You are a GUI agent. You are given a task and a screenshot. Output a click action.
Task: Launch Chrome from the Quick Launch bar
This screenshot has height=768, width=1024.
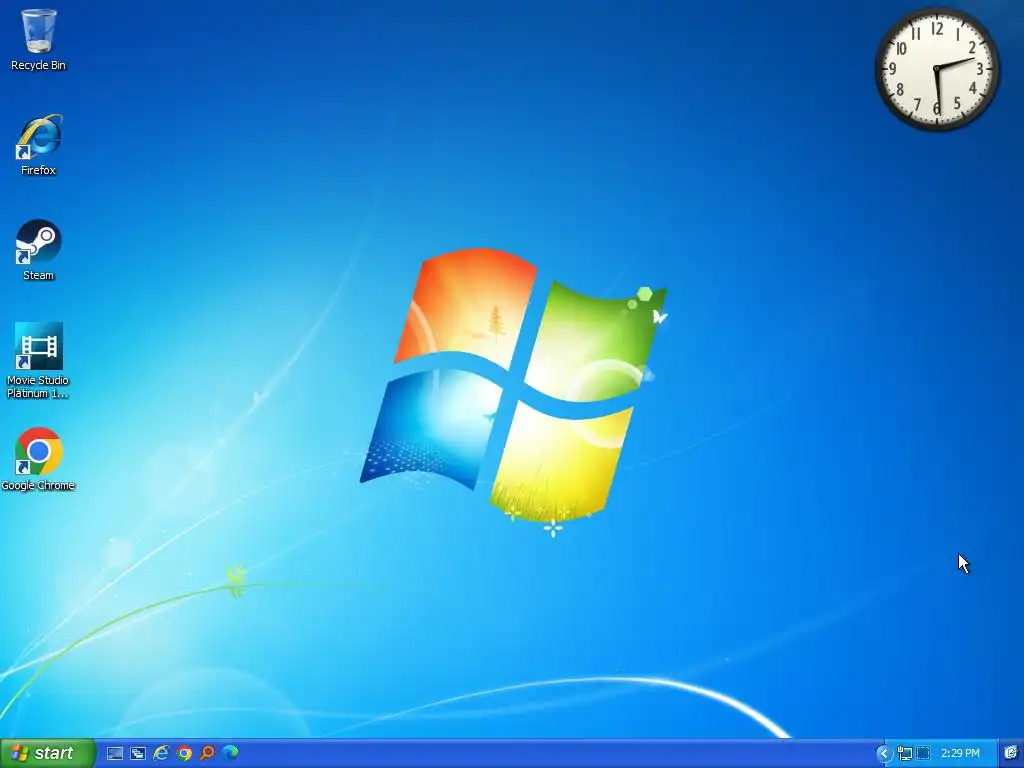point(184,754)
